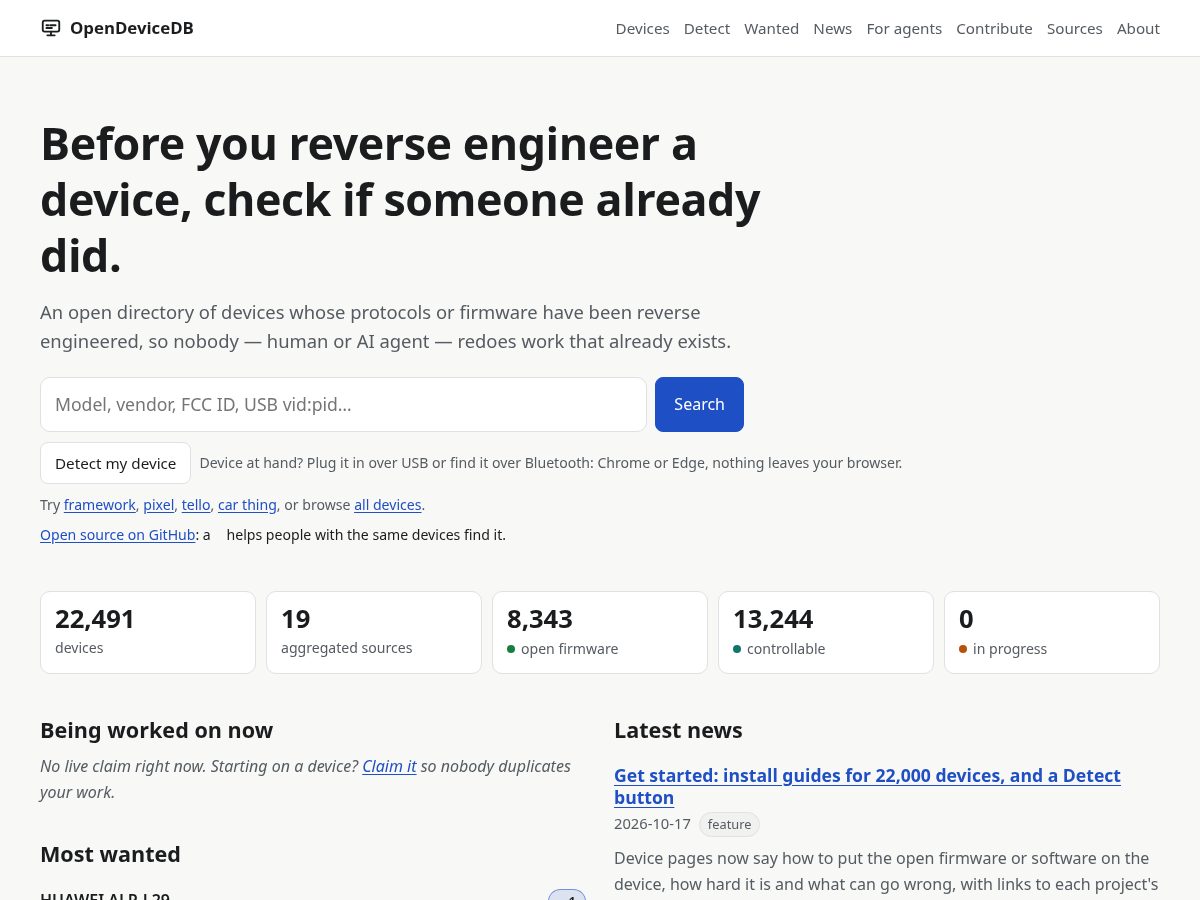Screen dimensions: 1200x900
Task: Browse the all devices link
Action: [x=388, y=505]
